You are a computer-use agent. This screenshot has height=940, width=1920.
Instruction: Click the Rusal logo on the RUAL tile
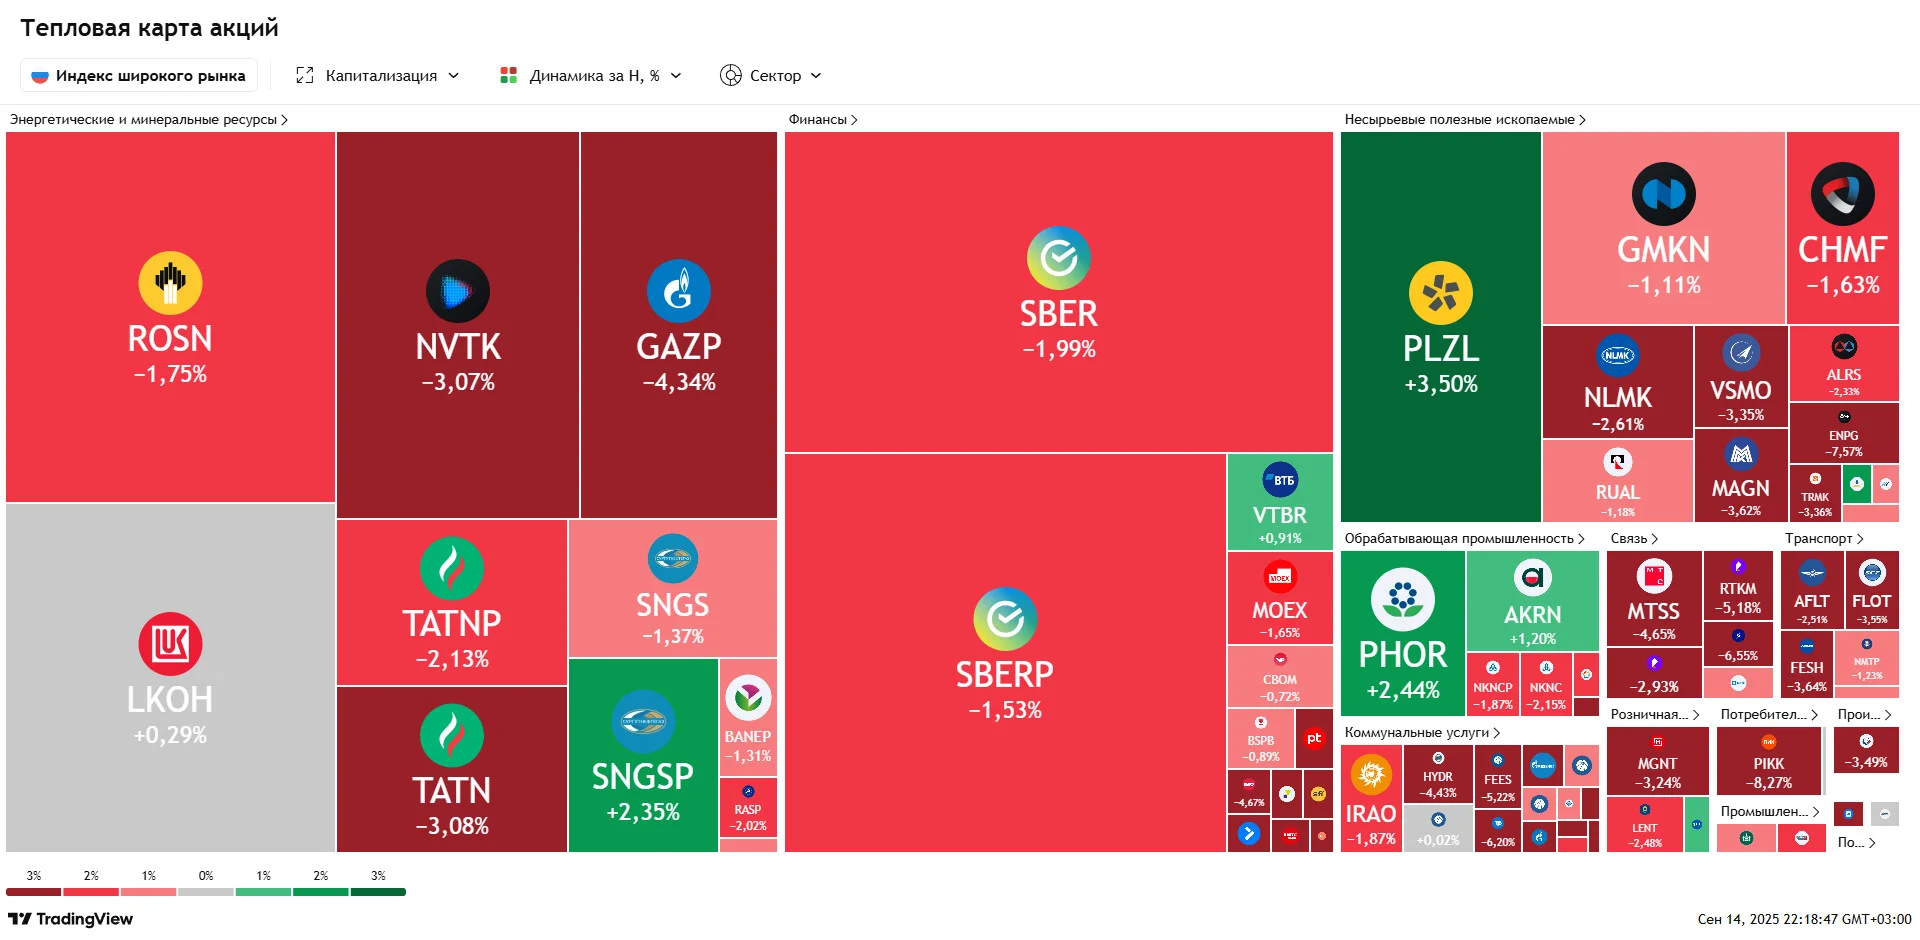(x=1618, y=462)
